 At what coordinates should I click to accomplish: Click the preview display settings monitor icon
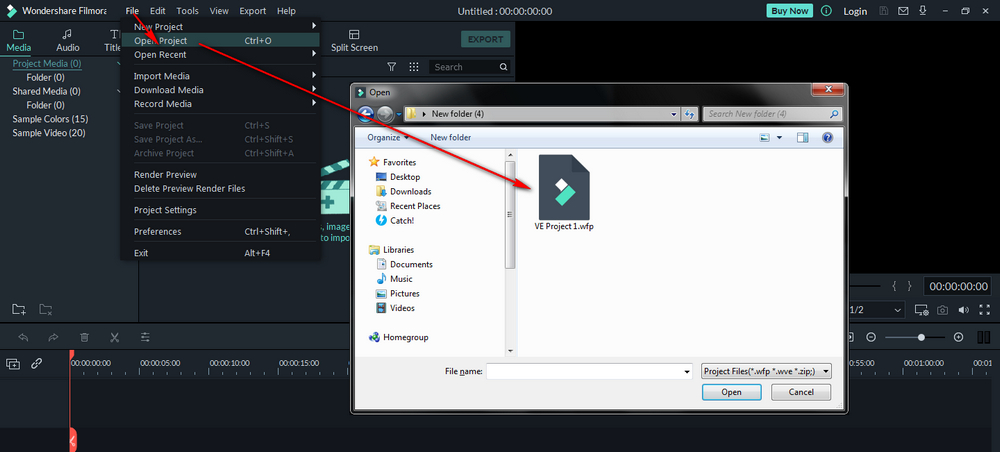921,310
